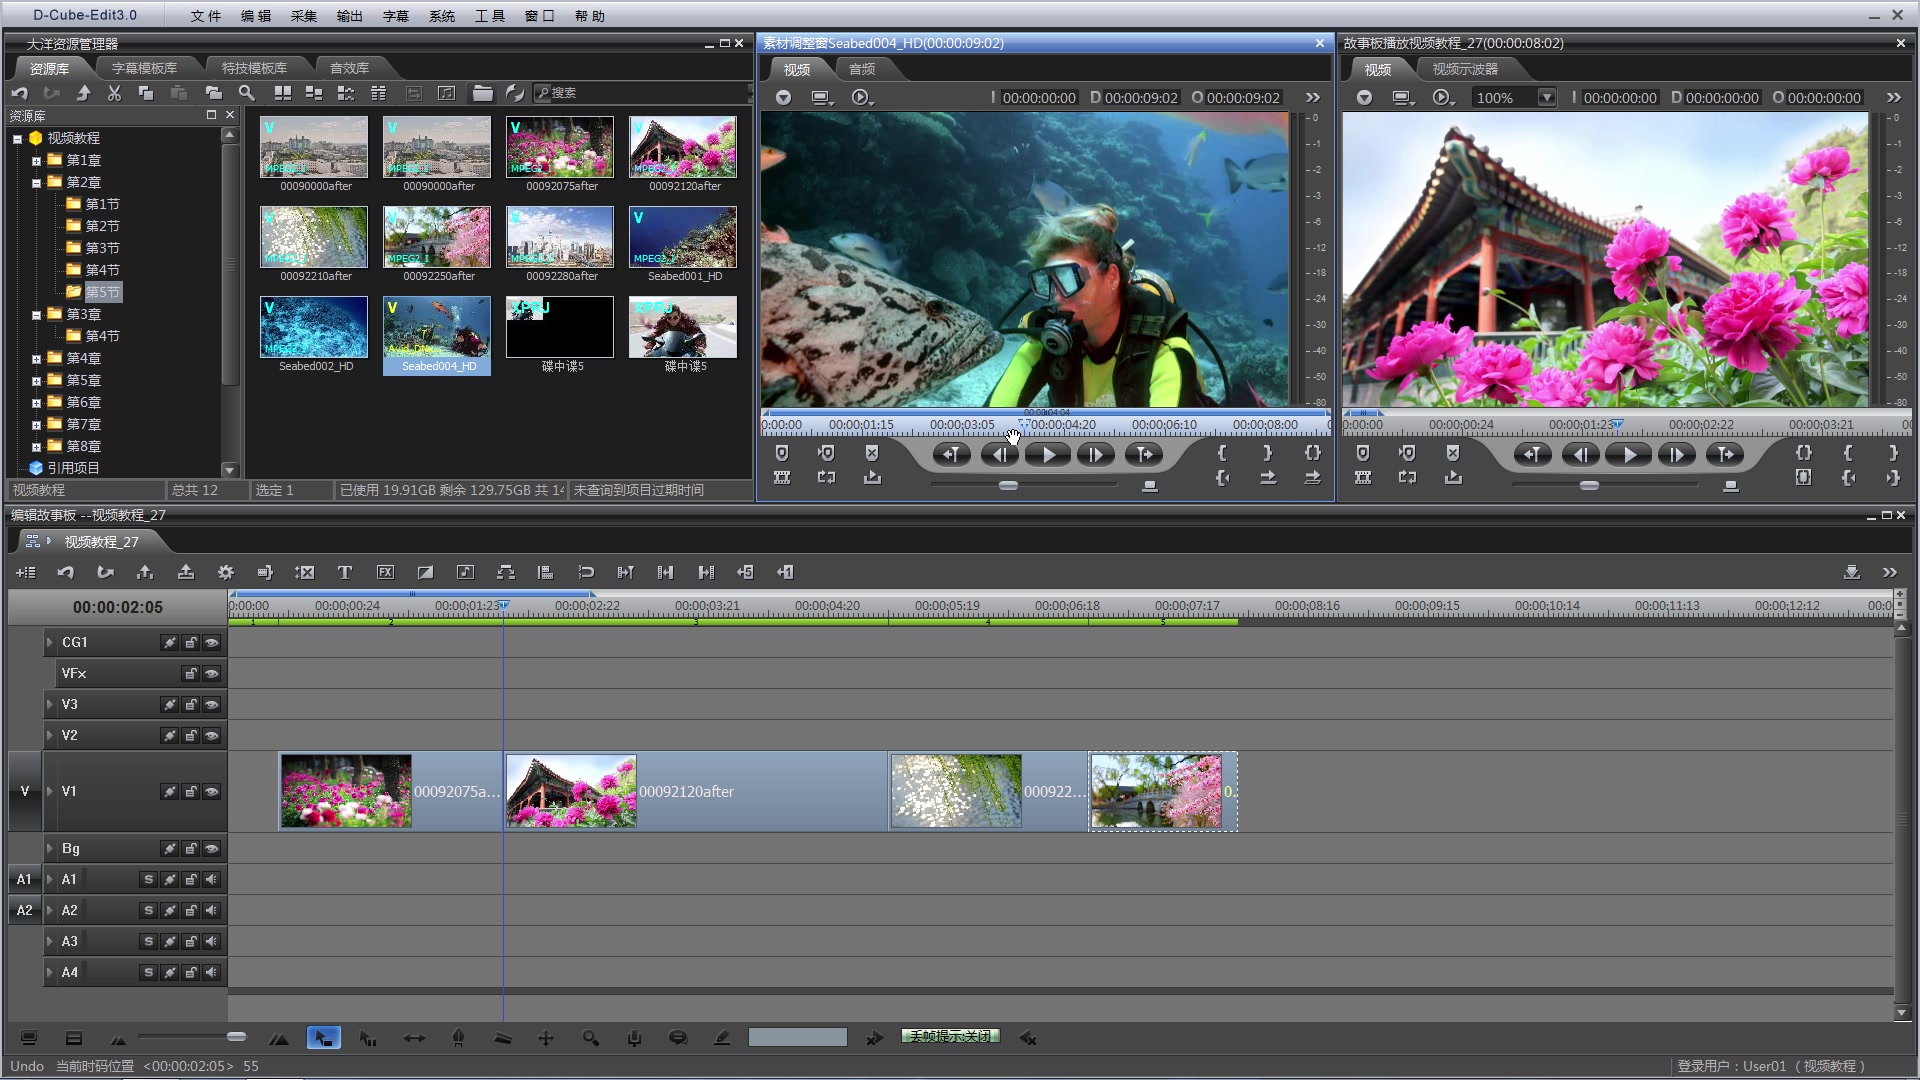
Task: Click the settings gear in timeline toolbar
Action: (225, 572)
